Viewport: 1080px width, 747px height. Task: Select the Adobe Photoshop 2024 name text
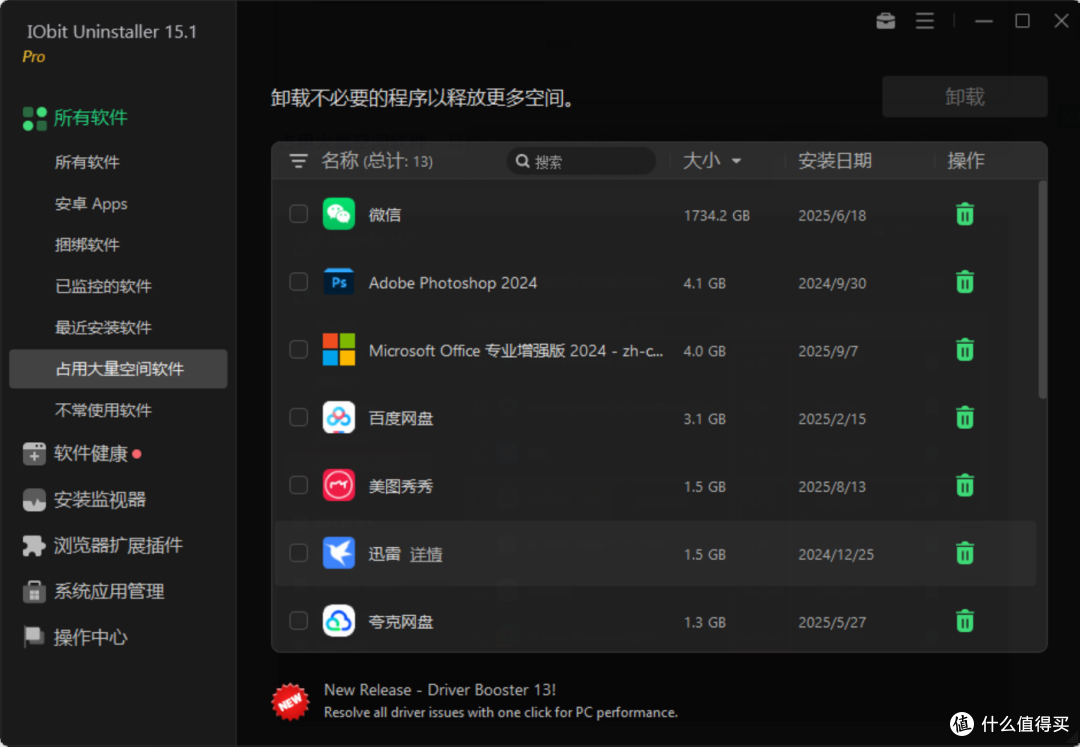453,283
